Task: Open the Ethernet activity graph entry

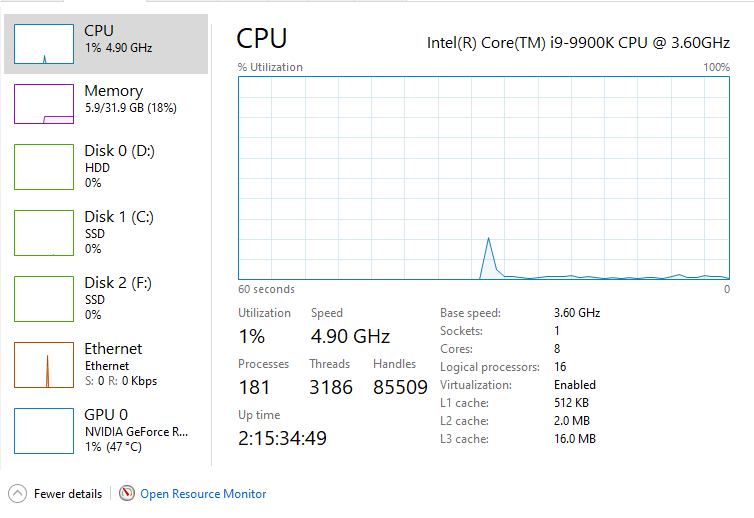Action: (x=44, y=364)
